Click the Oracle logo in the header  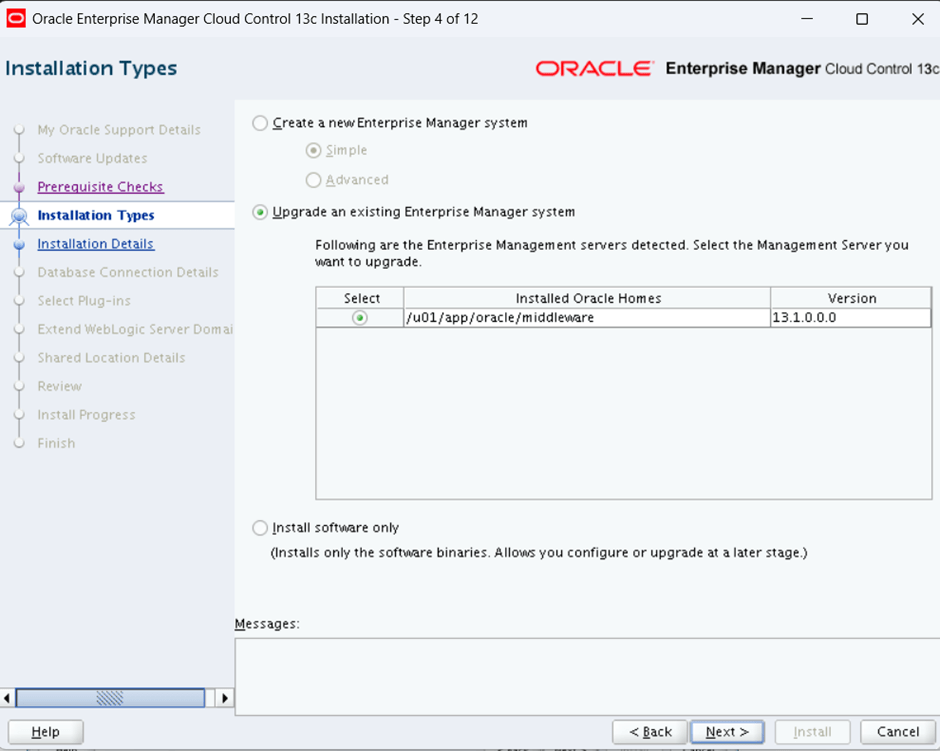594,69
